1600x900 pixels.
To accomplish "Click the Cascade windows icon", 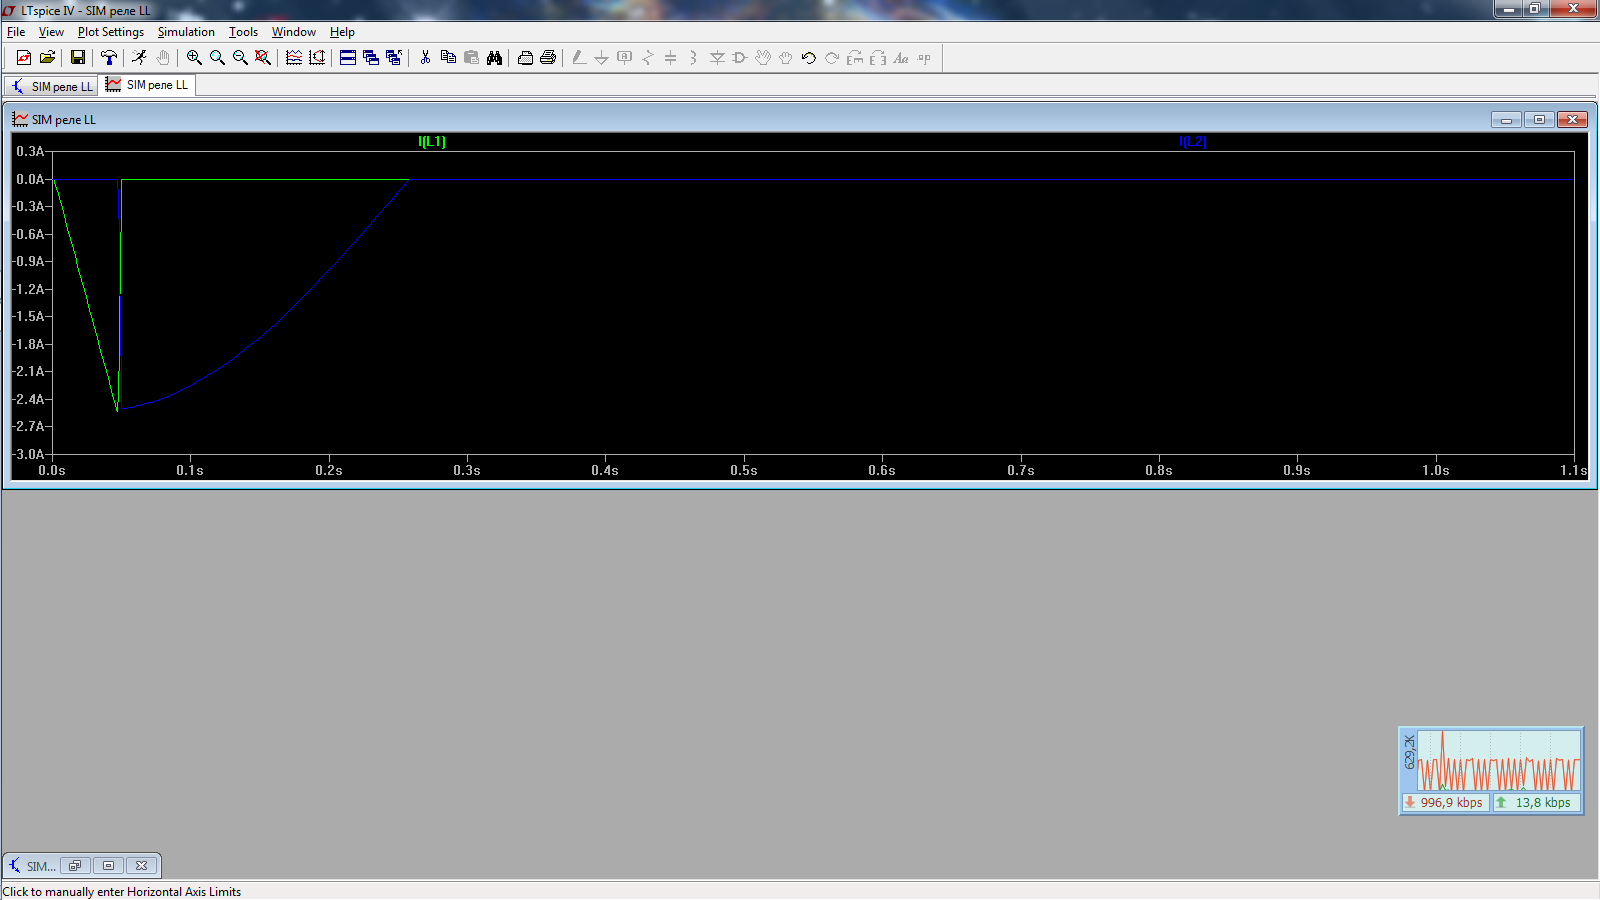I will [371, 58].
